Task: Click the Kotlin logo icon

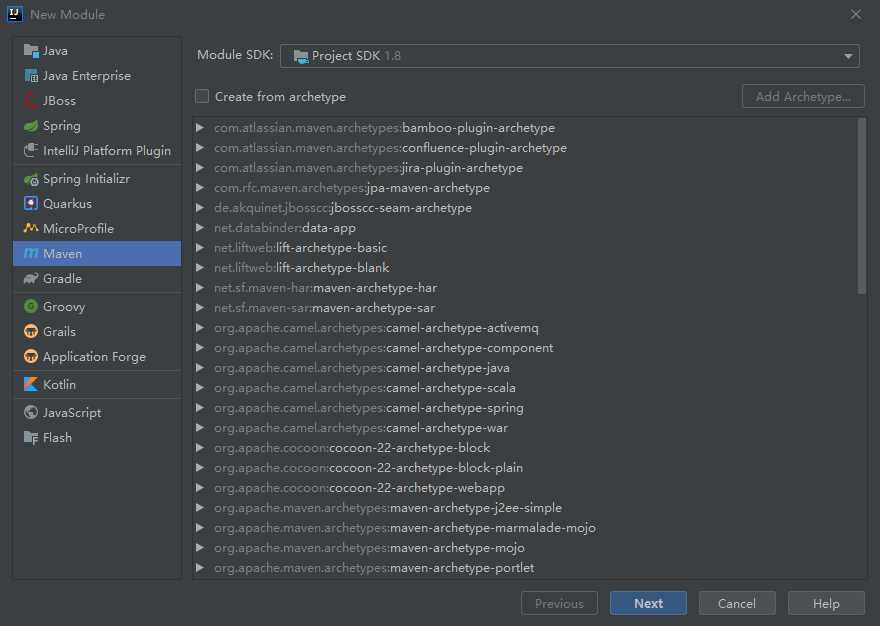Action: coord(31,384)
